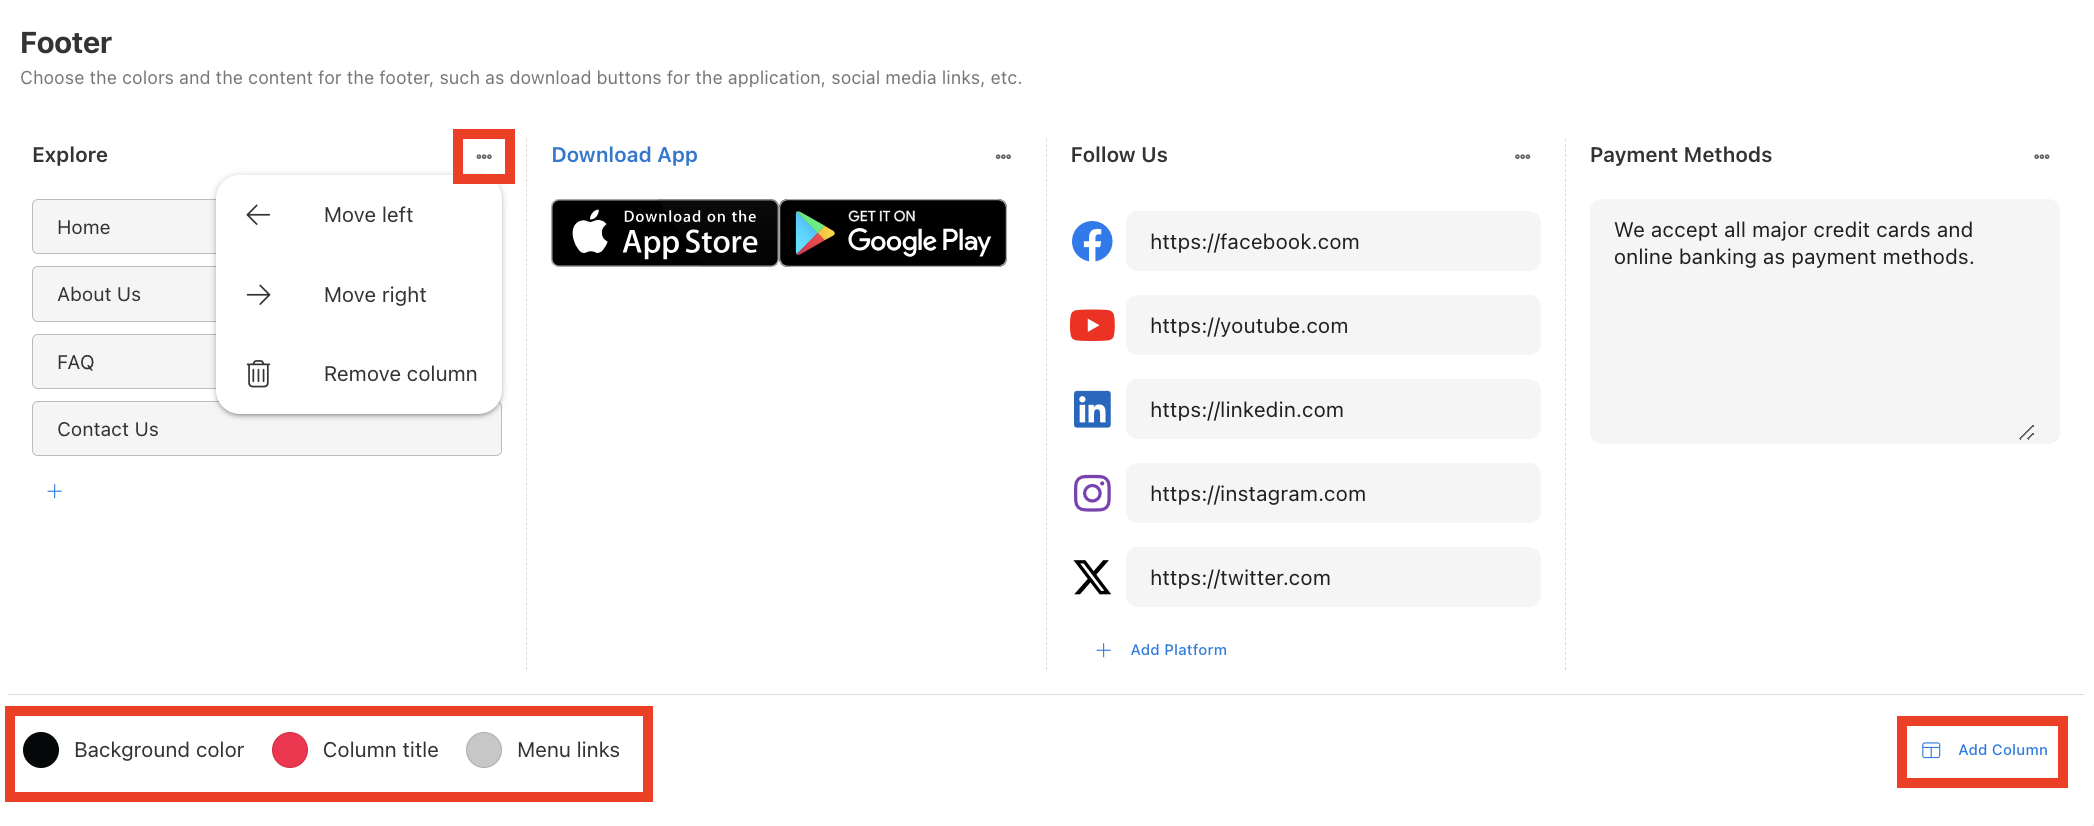2094x826 pixels.
Task: Click the trash icon beside Remove column
Action: point(258,374)
